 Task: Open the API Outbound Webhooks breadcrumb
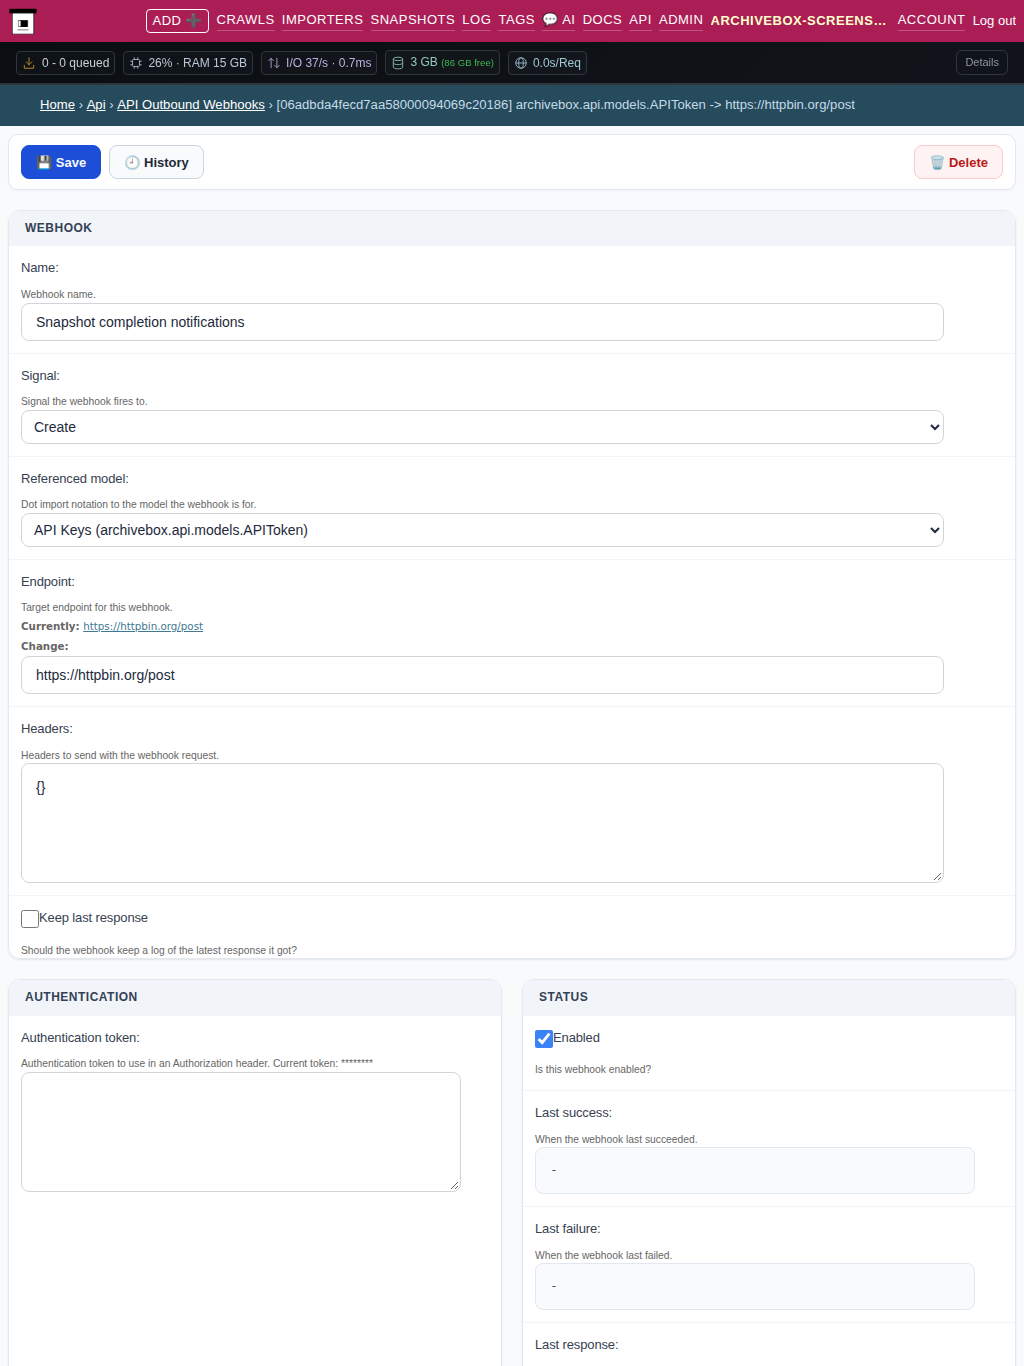(191, 105)
